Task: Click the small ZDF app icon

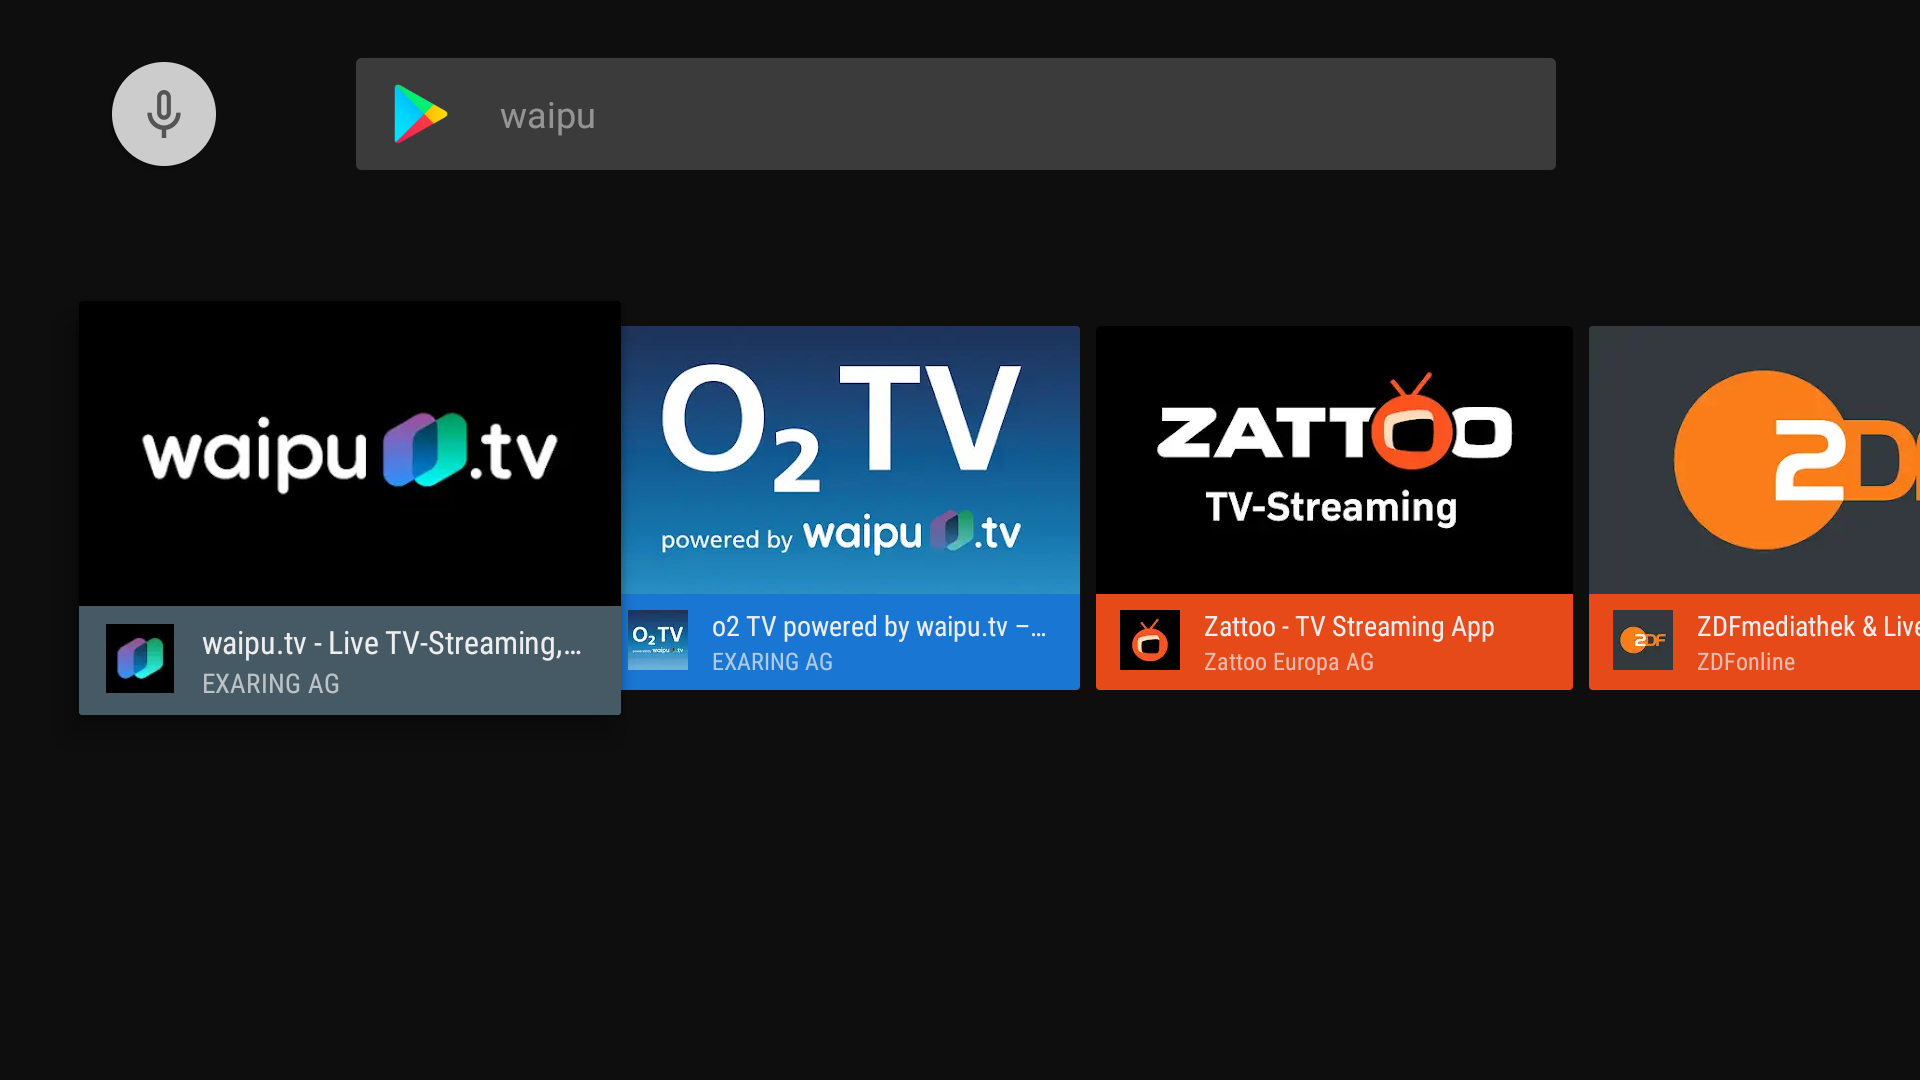Action: [1643, 640]
